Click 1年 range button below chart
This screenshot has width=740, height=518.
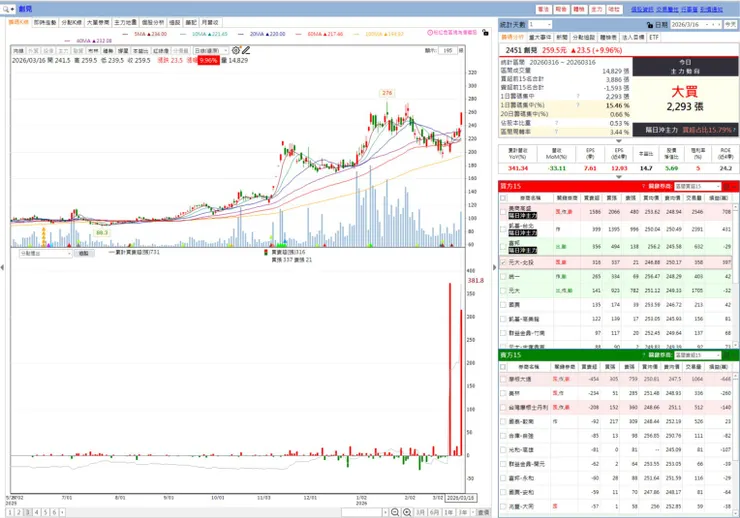[x=449, y=512]
